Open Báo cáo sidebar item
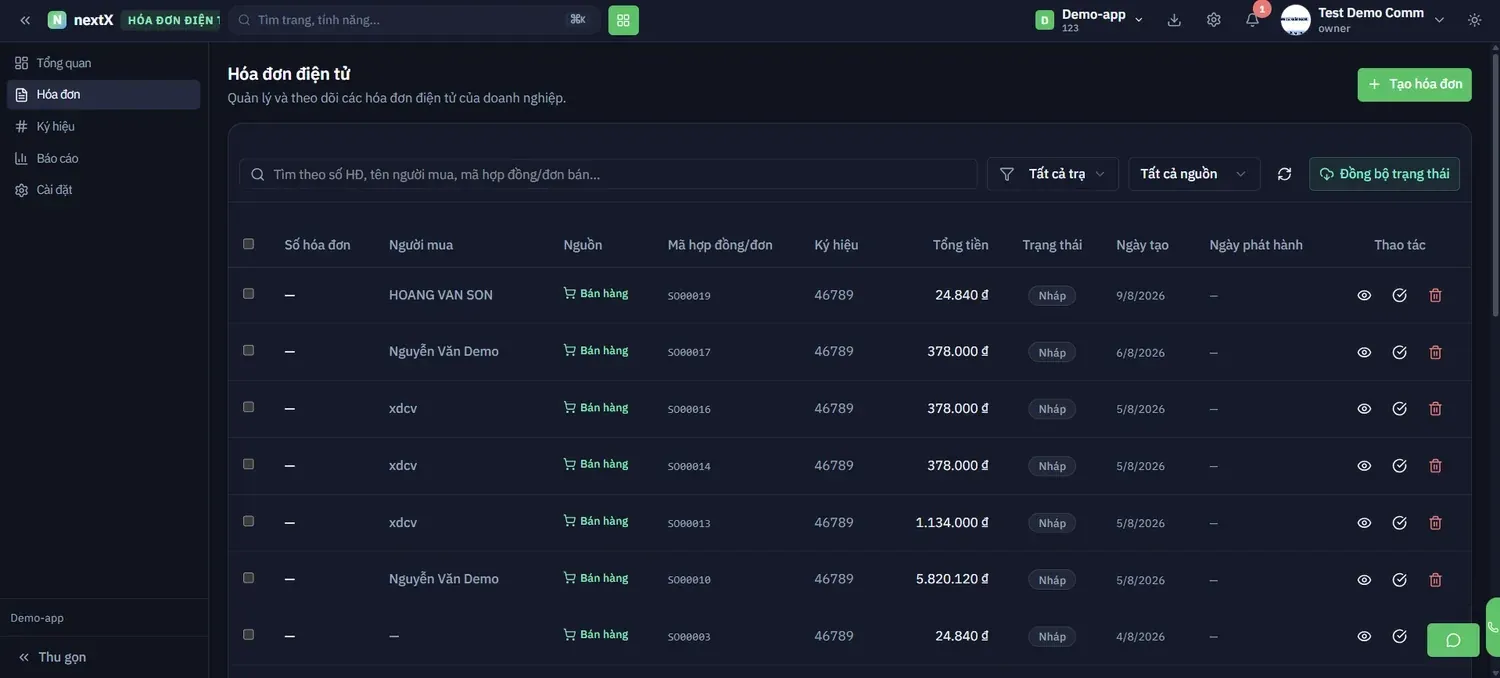This screenshot has width=1500, height=678. coord(103,158)
